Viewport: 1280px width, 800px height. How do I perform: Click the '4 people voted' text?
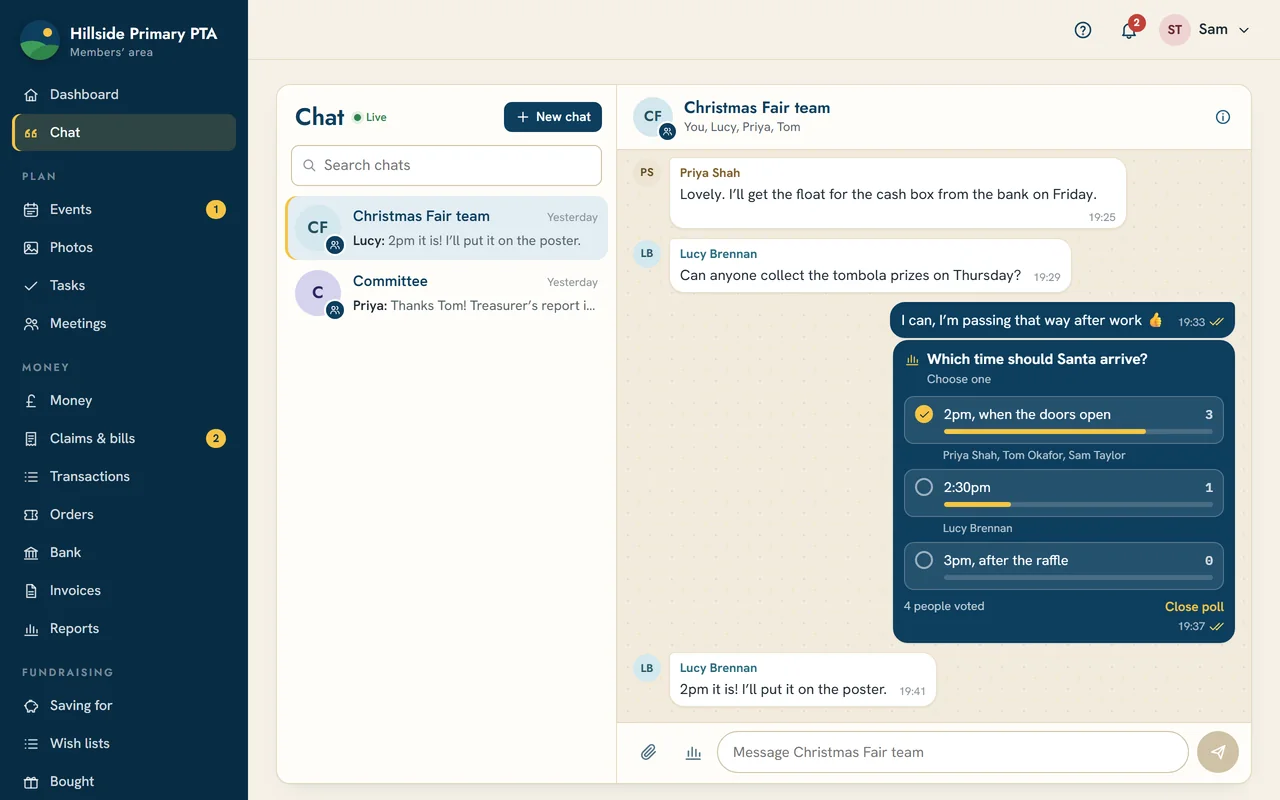point(944,606)
